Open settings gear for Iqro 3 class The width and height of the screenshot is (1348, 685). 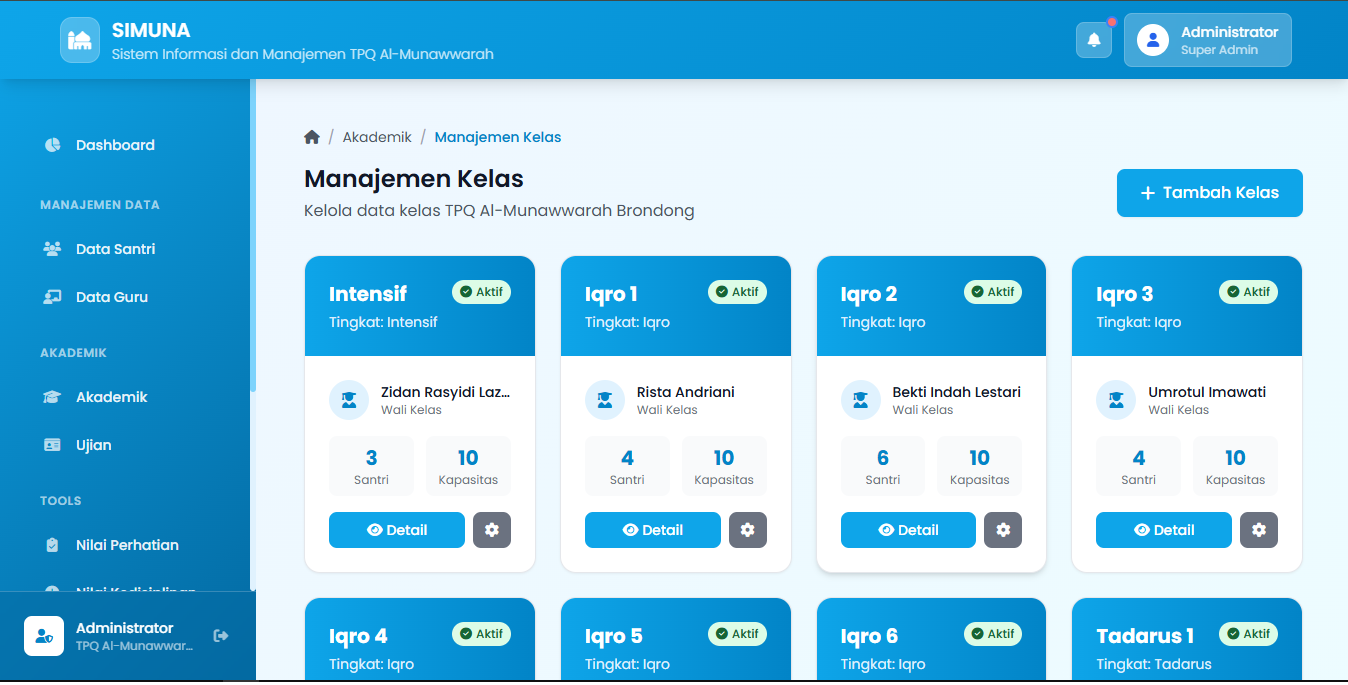coord(1258,530)
